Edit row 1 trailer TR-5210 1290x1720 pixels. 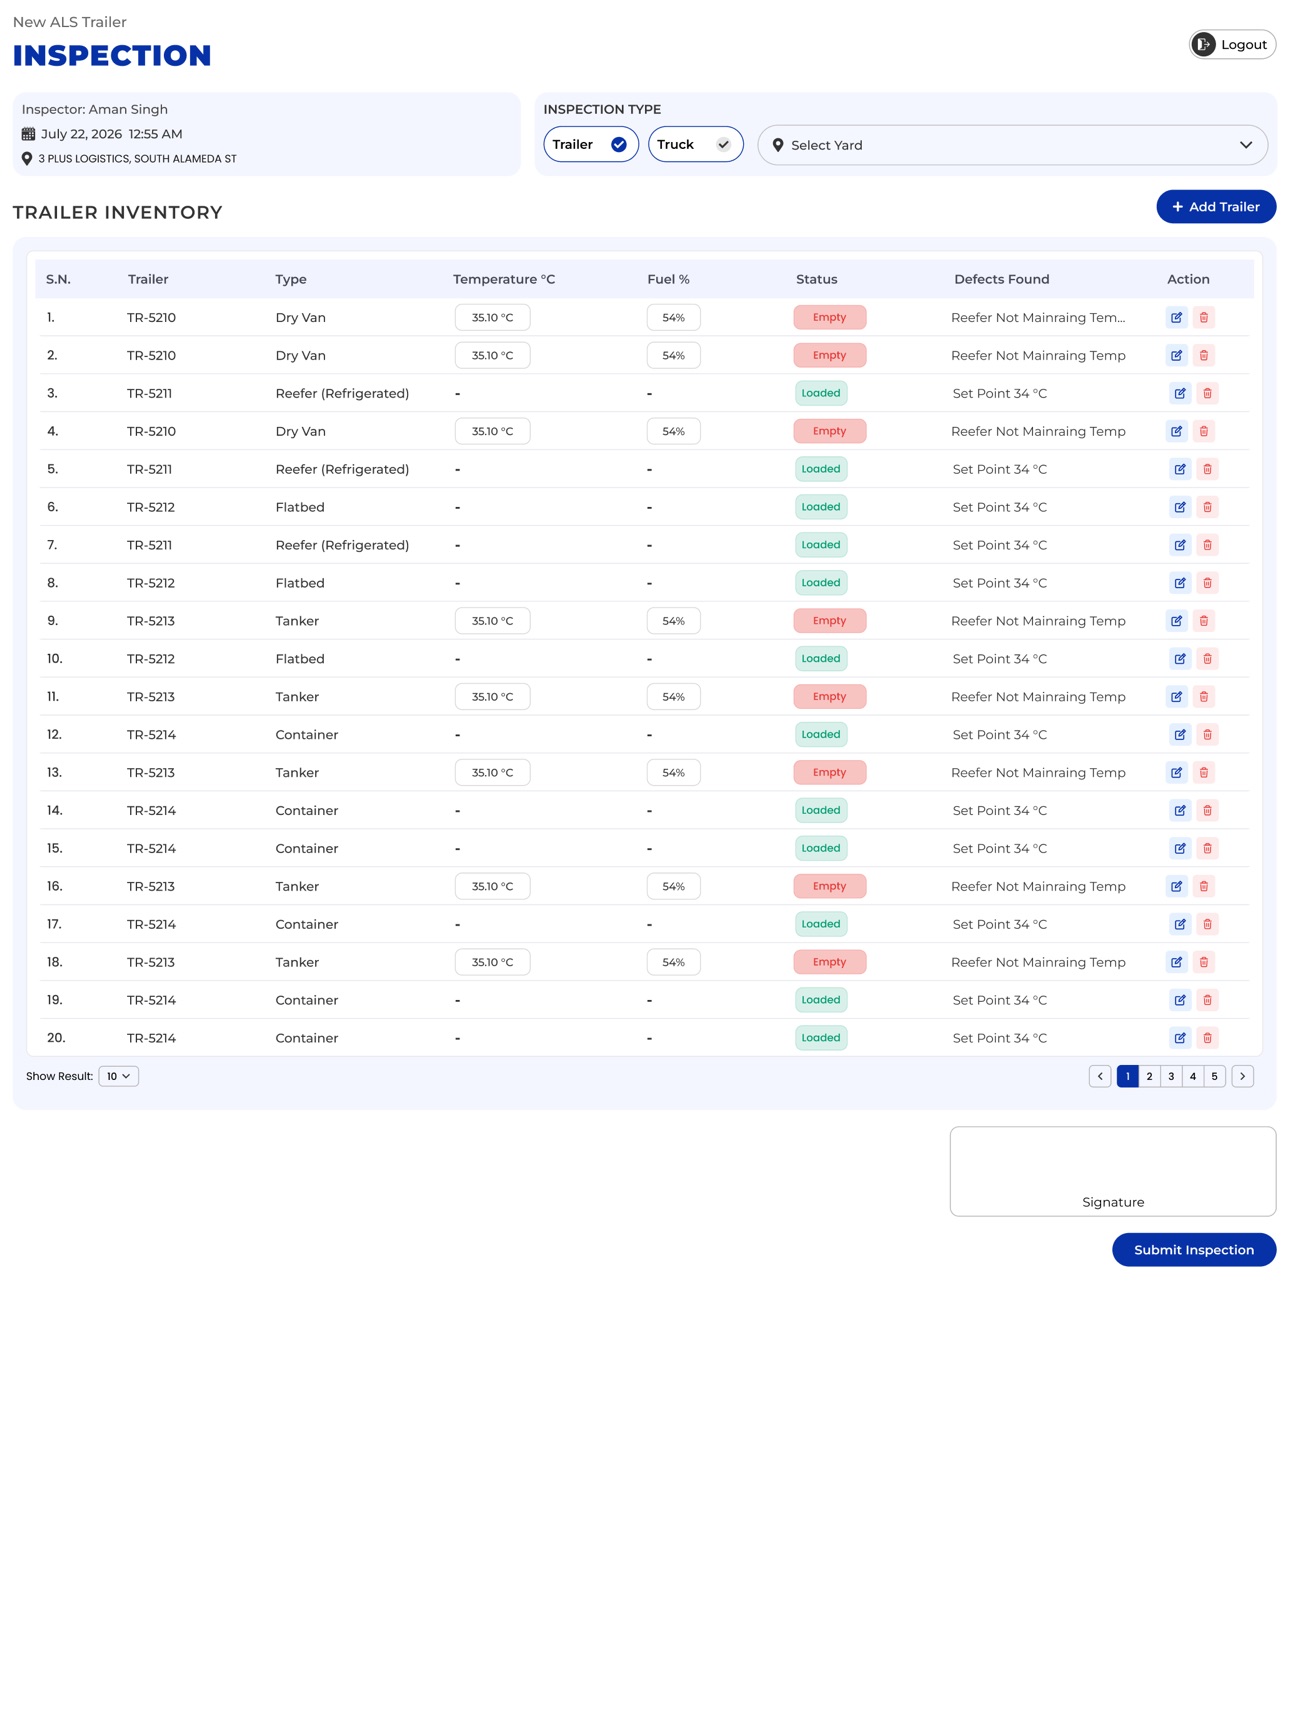(x=1176, y=317)
